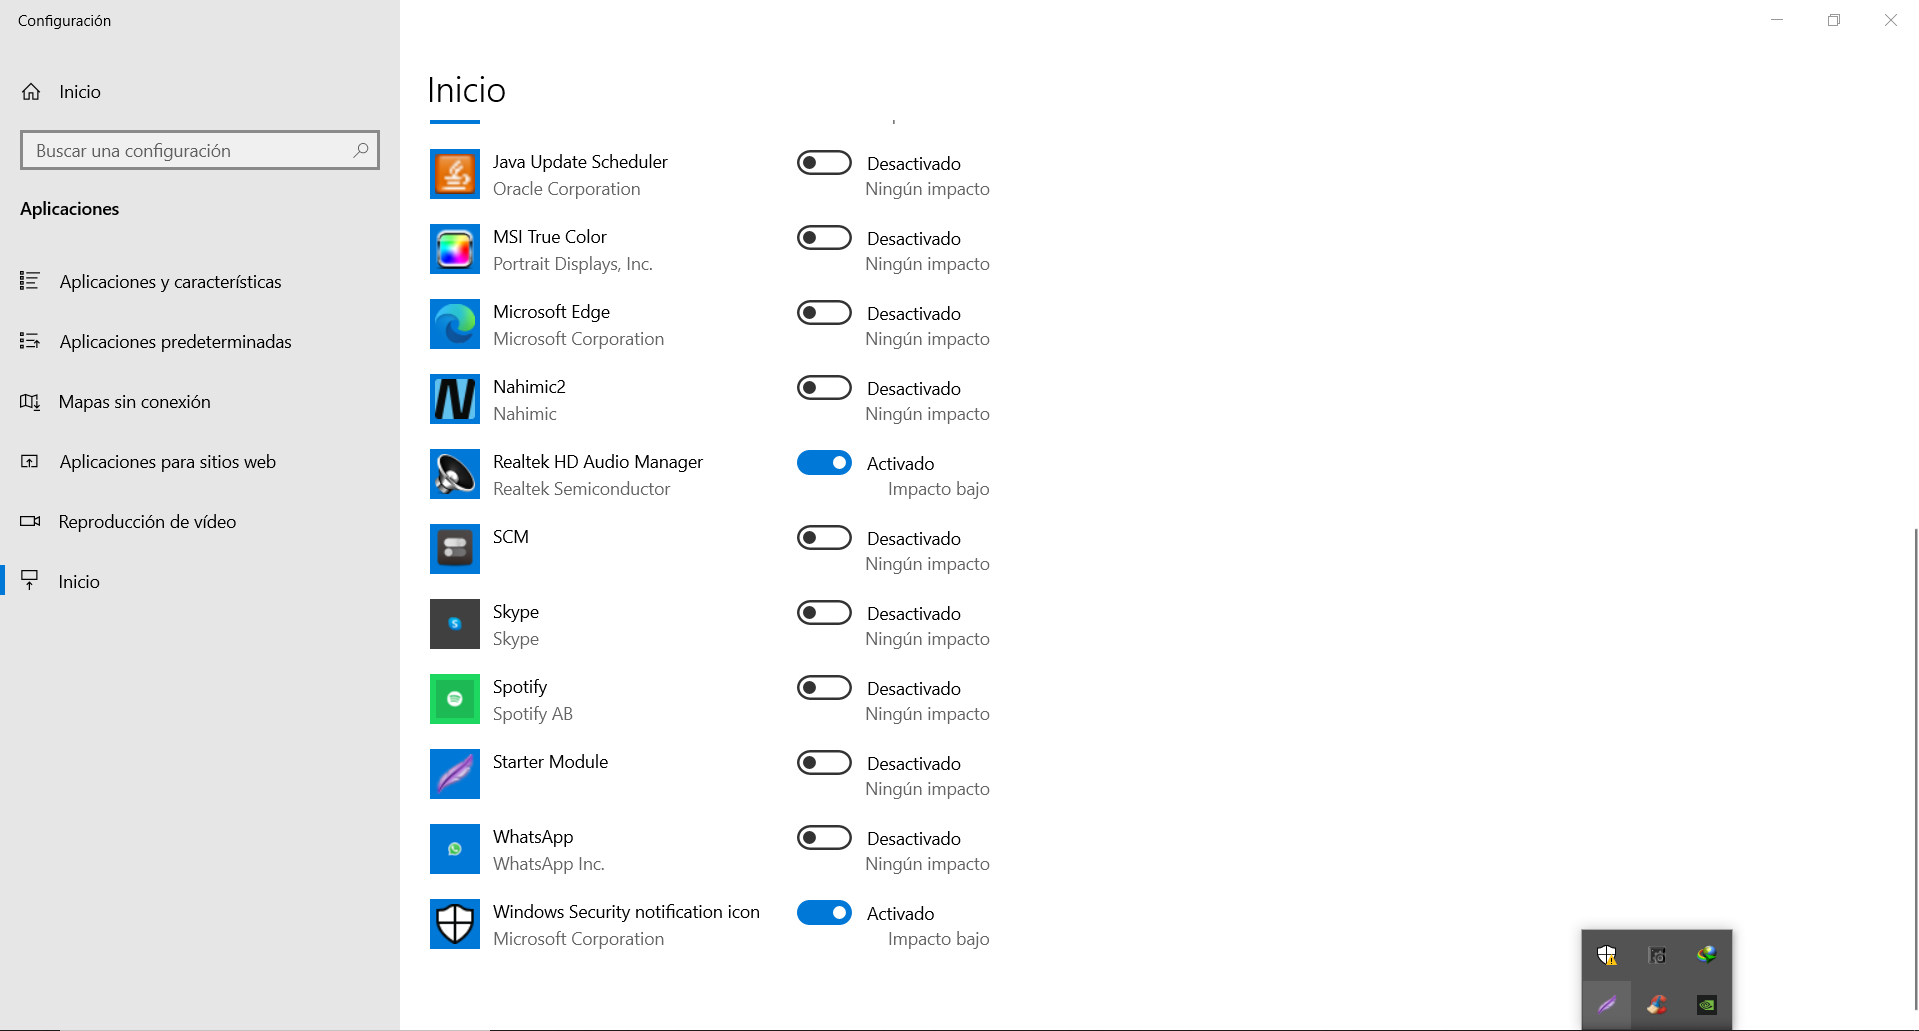1919x1031 pixels.
Task: Open NVIDIA icon in tray popup
Action: (x=1707, y=1005)
